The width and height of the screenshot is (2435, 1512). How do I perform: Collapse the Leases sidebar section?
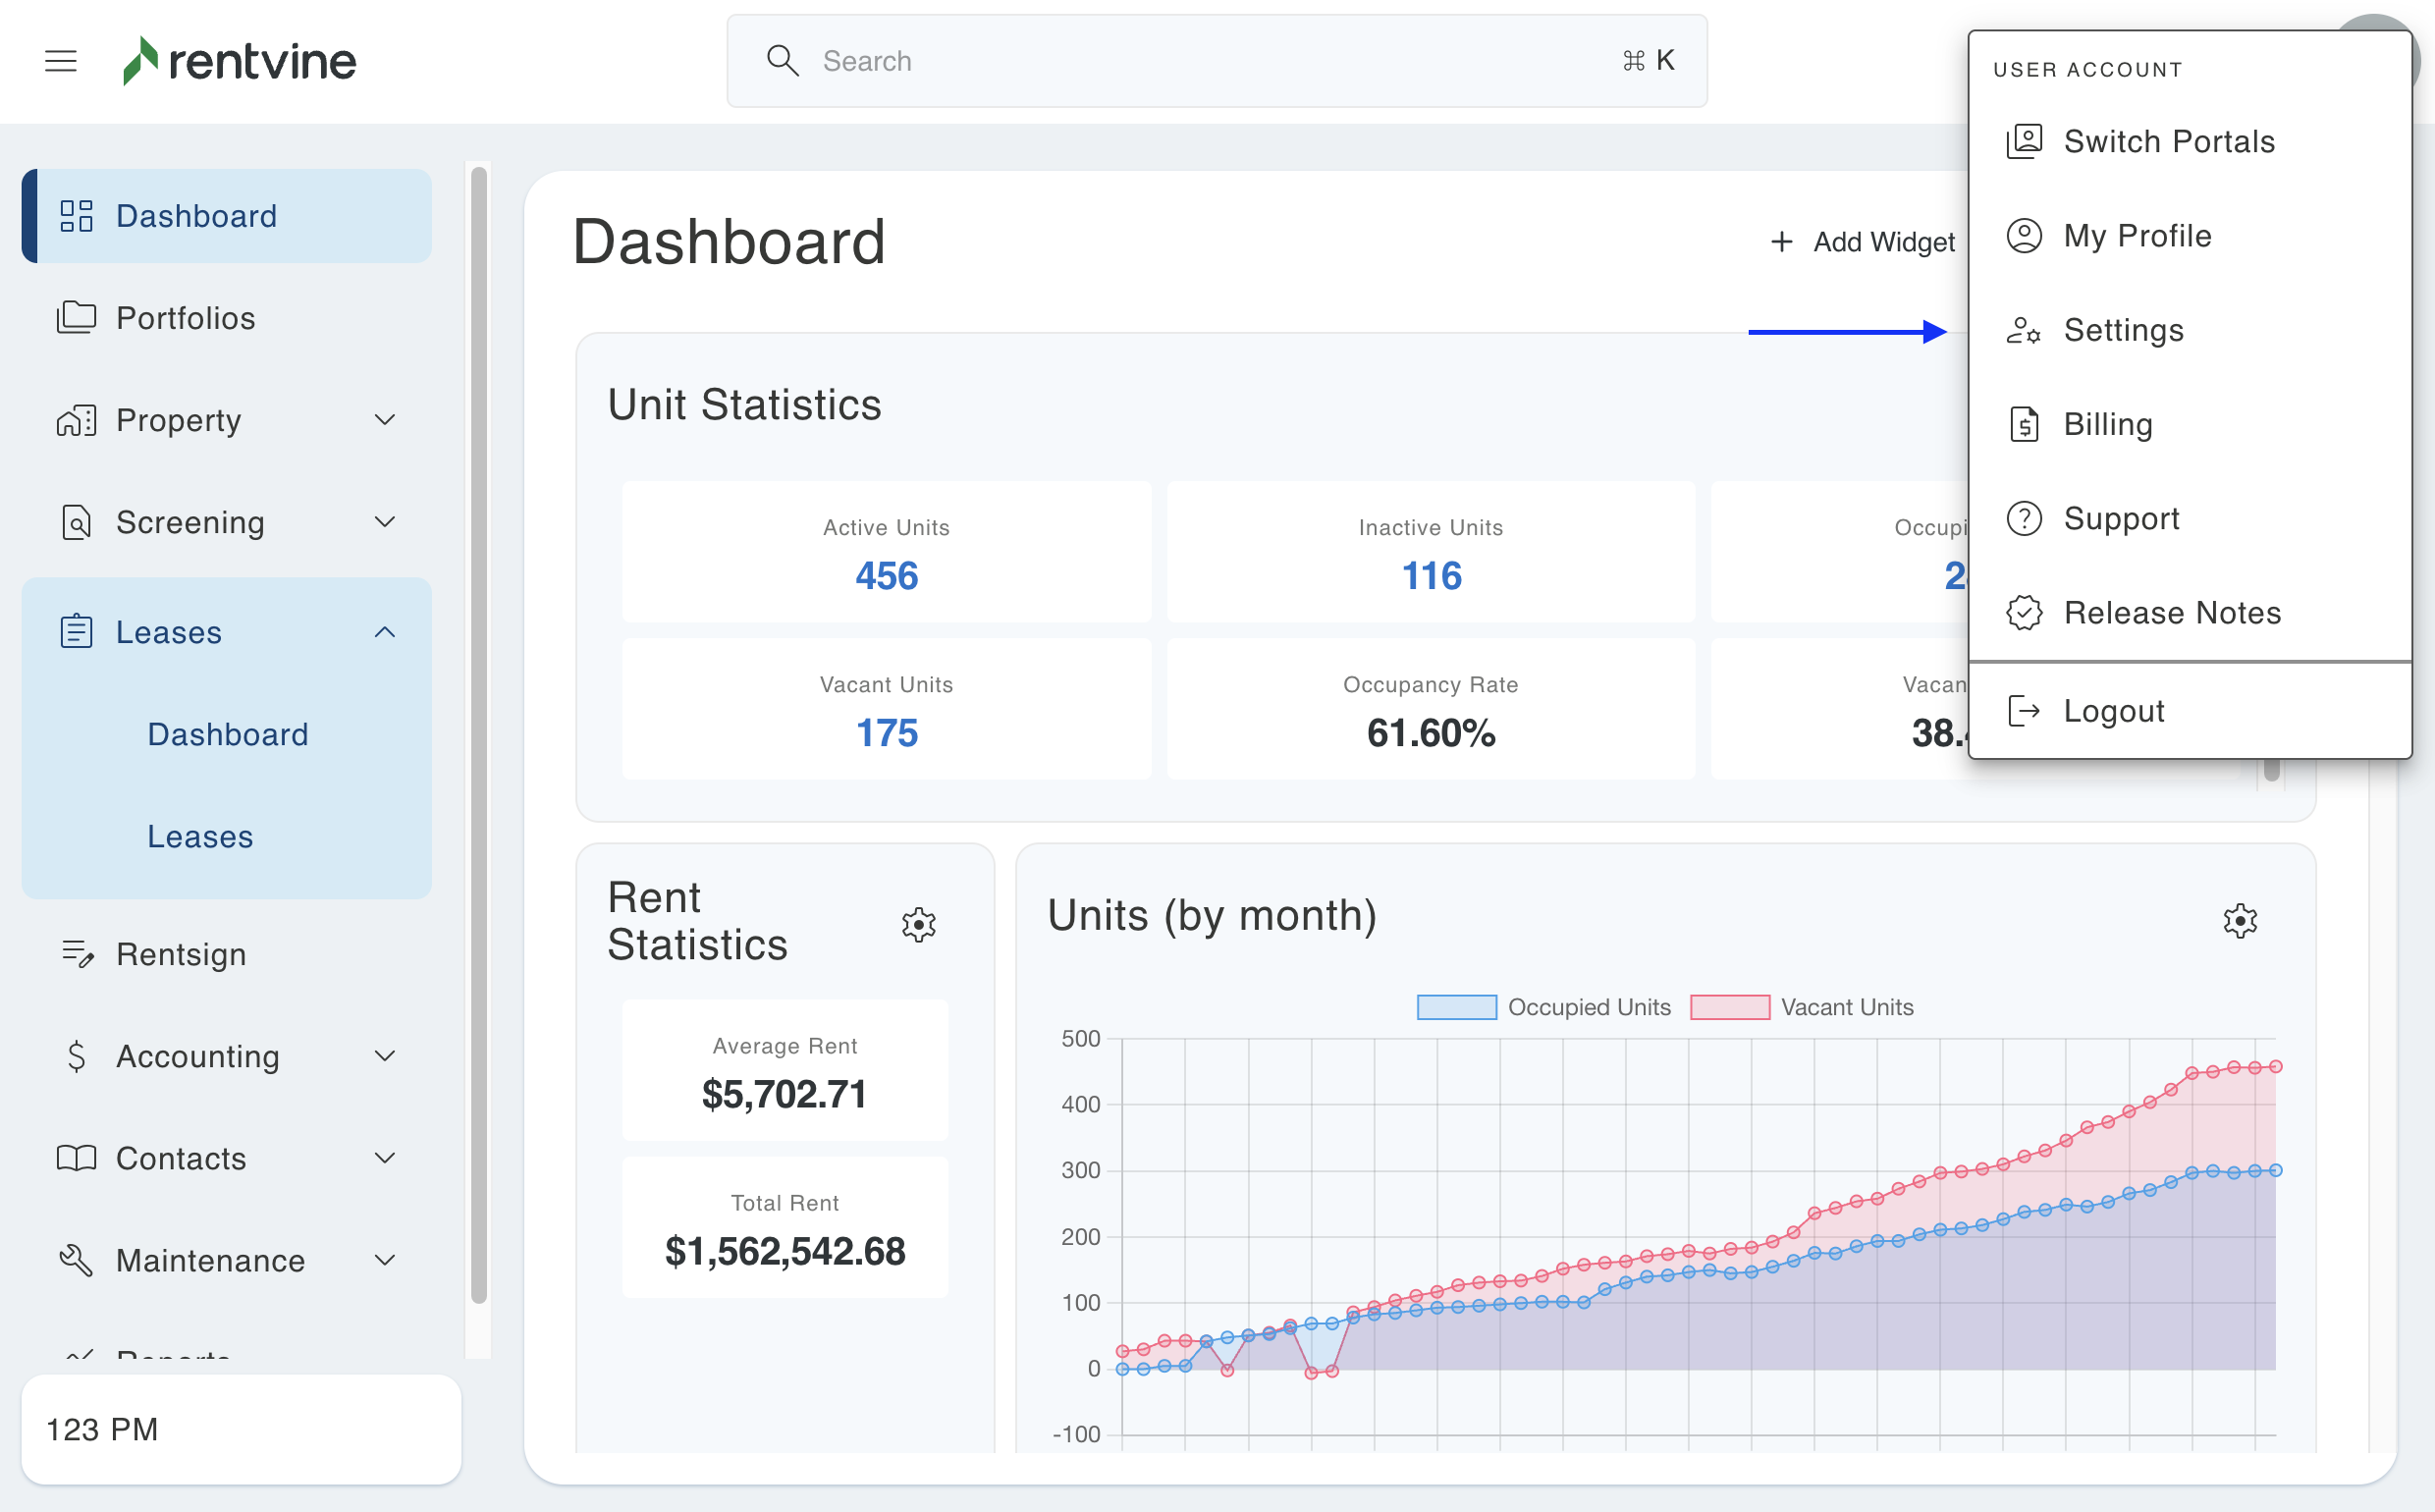tap(384, 632)
